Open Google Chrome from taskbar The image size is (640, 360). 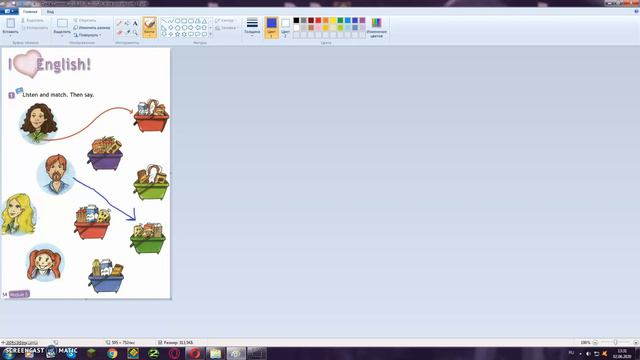click(112, 353)
